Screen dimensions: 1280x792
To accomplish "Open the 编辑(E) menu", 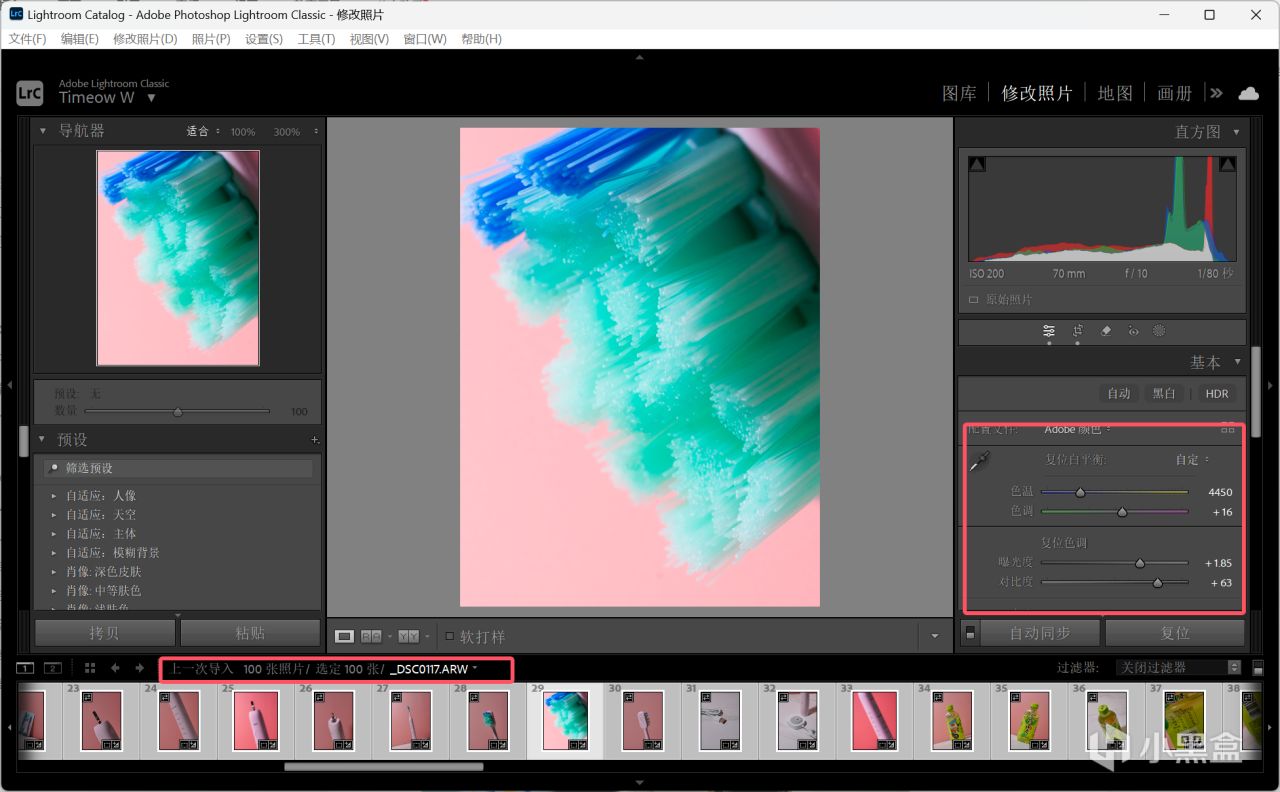I will click(x=80, y=39).
